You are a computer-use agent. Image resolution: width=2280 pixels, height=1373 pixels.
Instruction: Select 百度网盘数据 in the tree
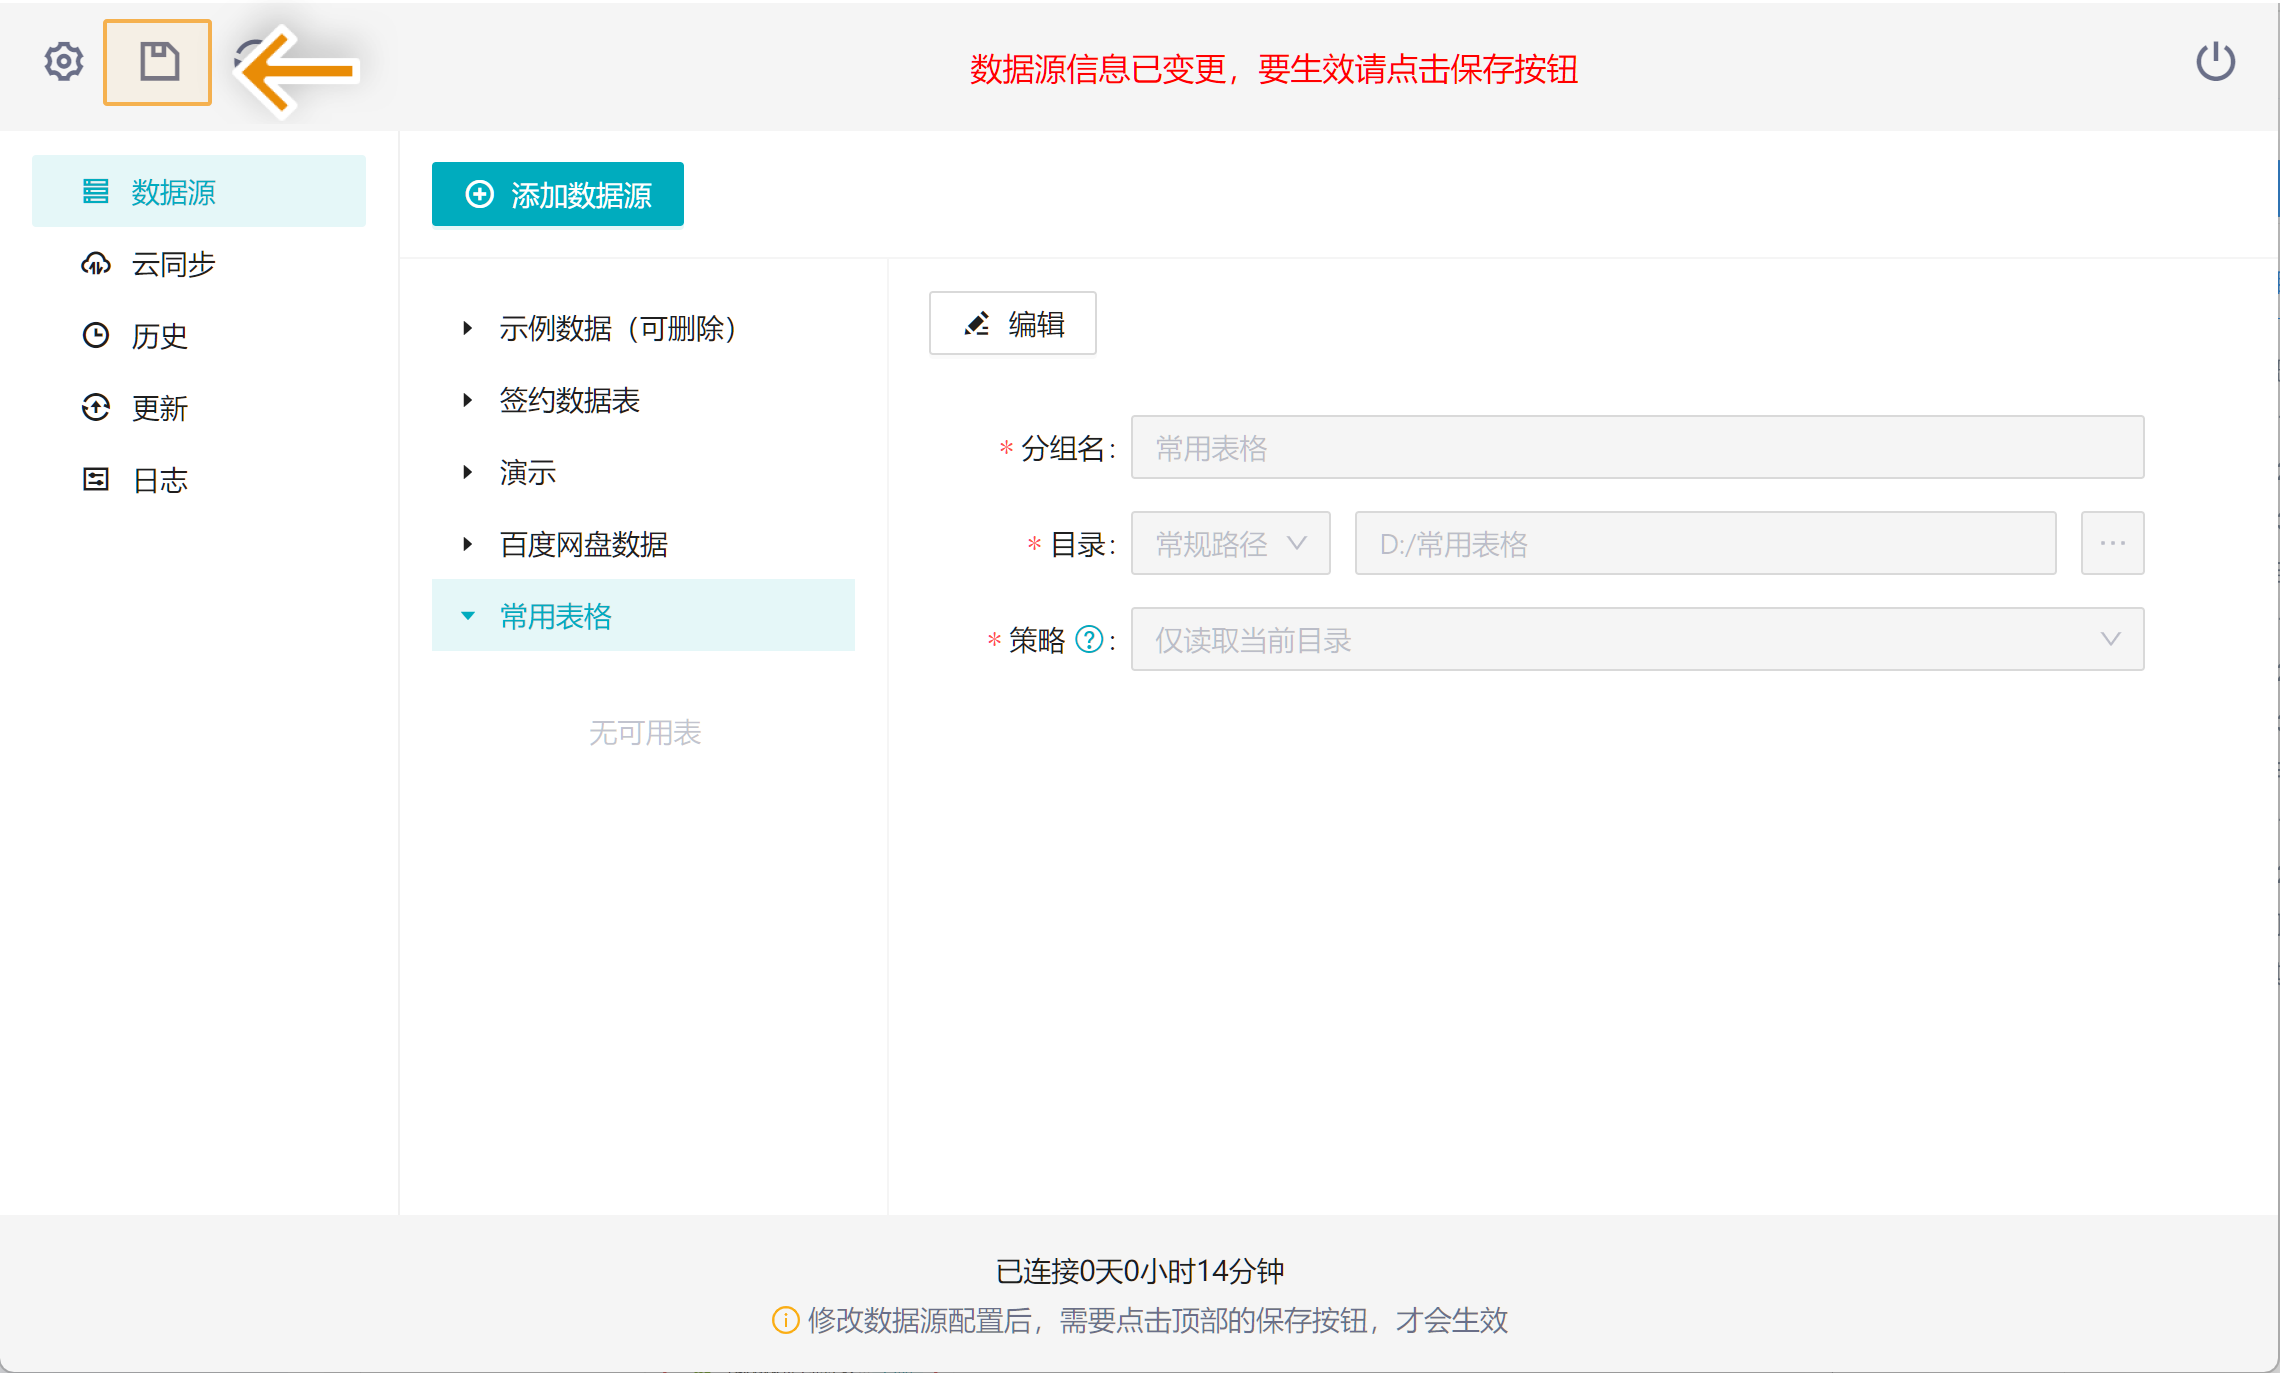tap(584, 545)
